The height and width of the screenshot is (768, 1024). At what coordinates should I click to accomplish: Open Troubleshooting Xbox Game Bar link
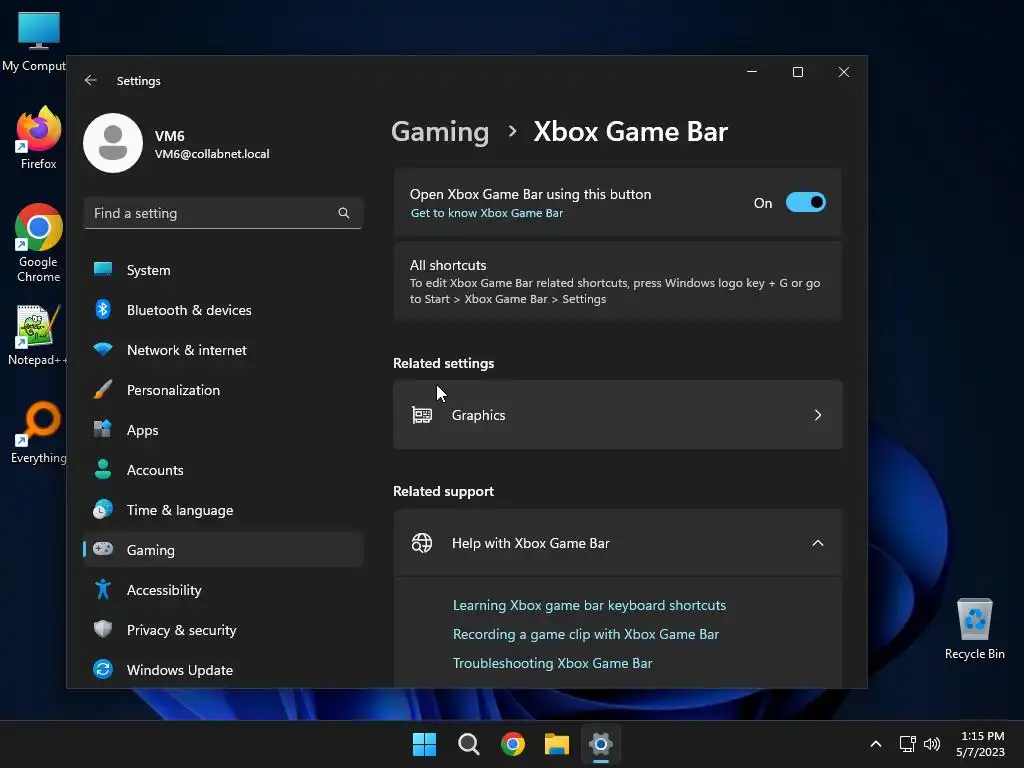click(x=552, y=663)
